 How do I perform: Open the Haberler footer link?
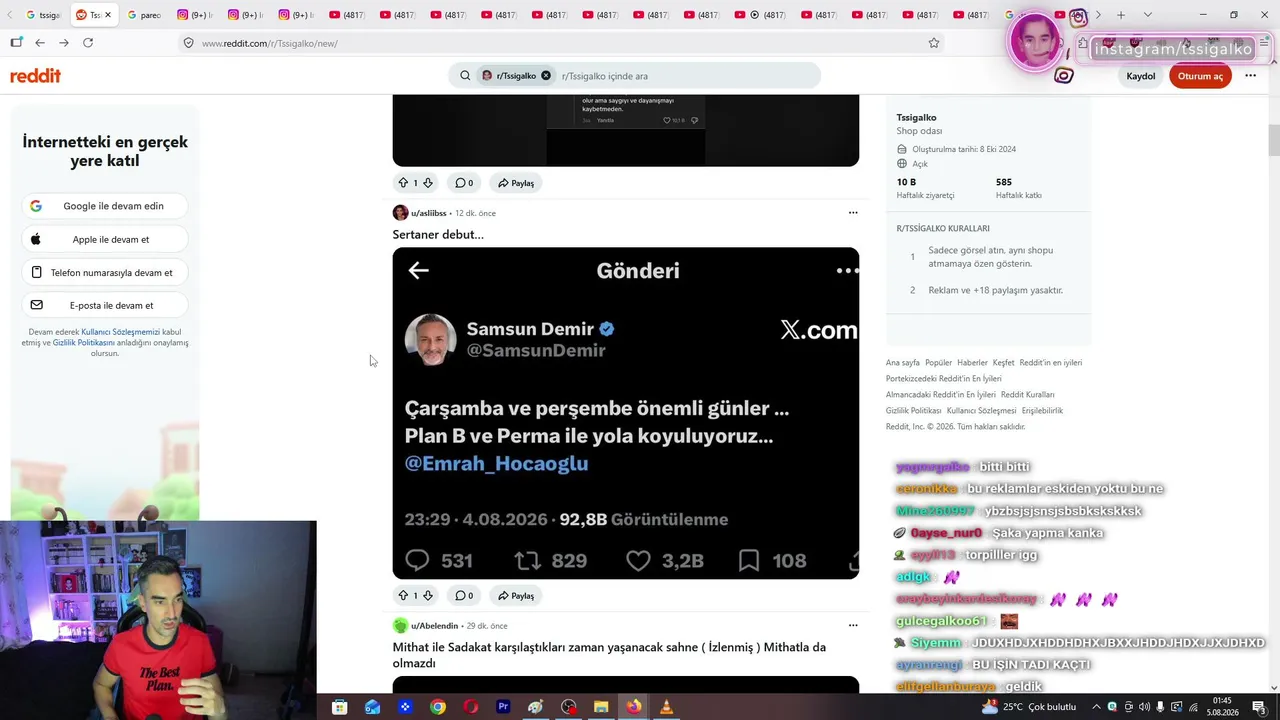coord(972,363)
